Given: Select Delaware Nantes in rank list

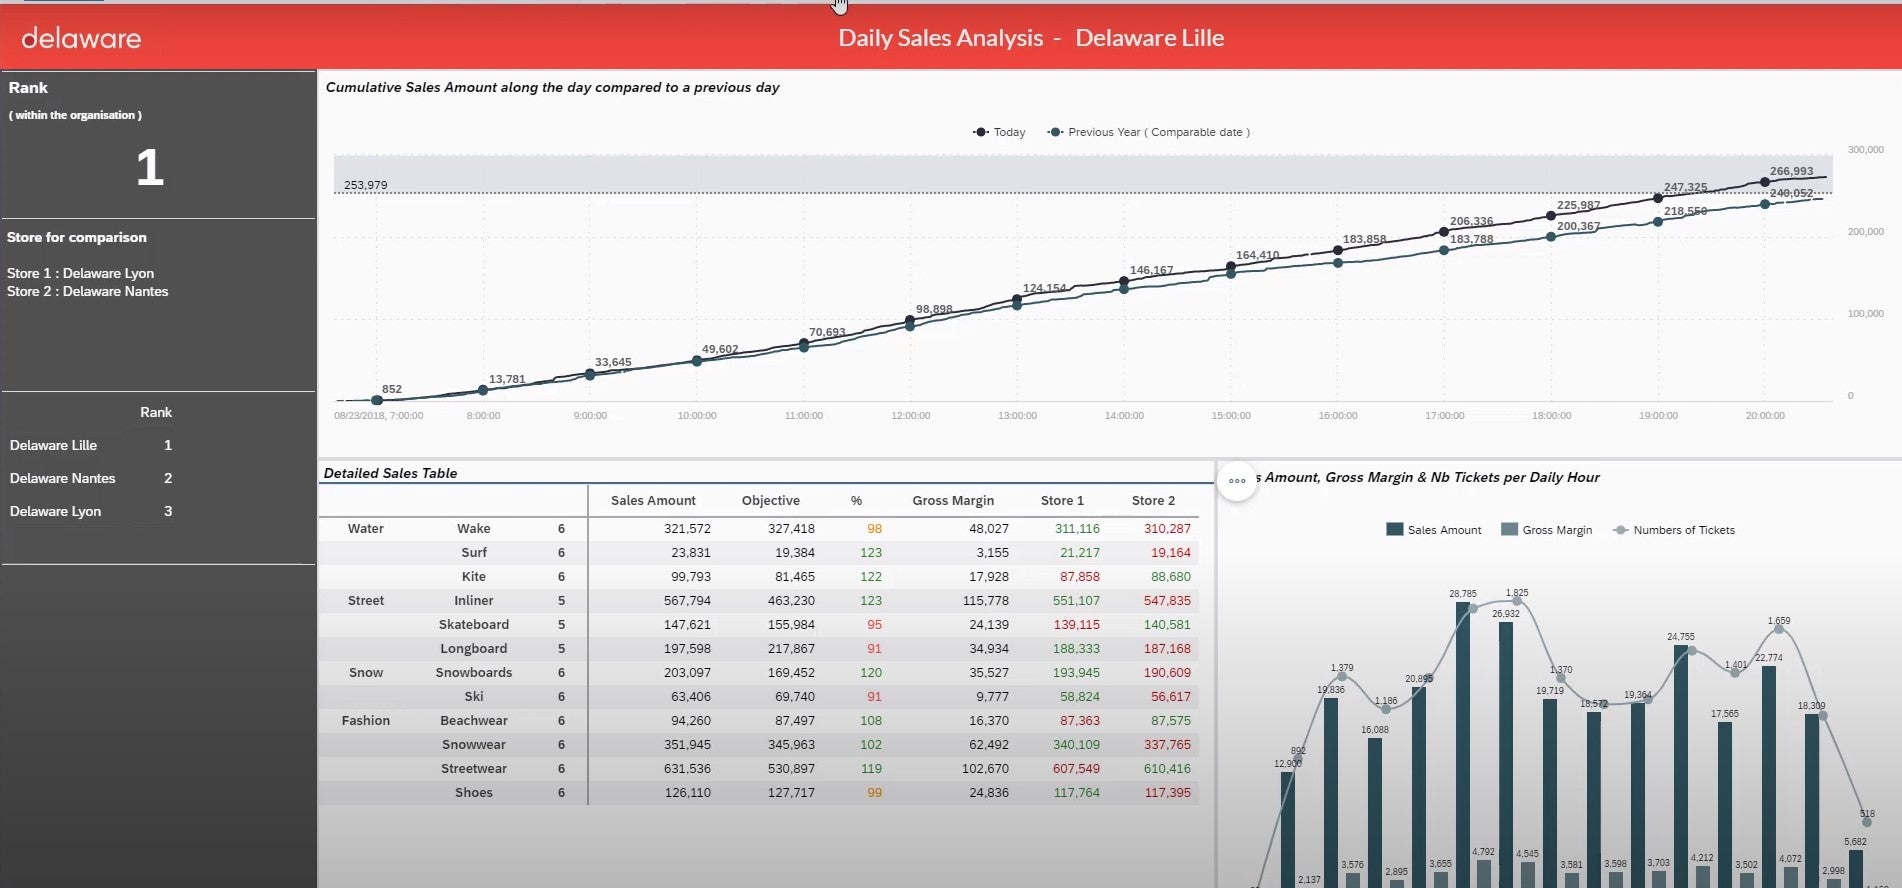Looking at the screenshot, I should [63, 479].
